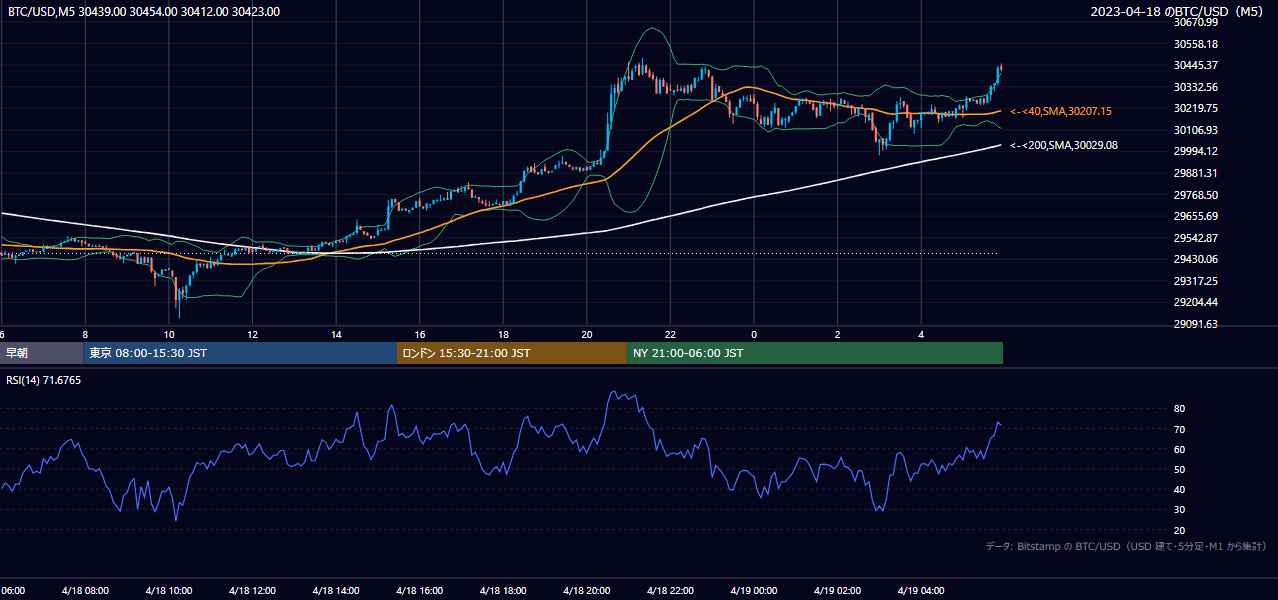The height and width of the screenshot is (600, 1278).
Task: Click price axis label 30106.93
Action: click(1195, 130)
